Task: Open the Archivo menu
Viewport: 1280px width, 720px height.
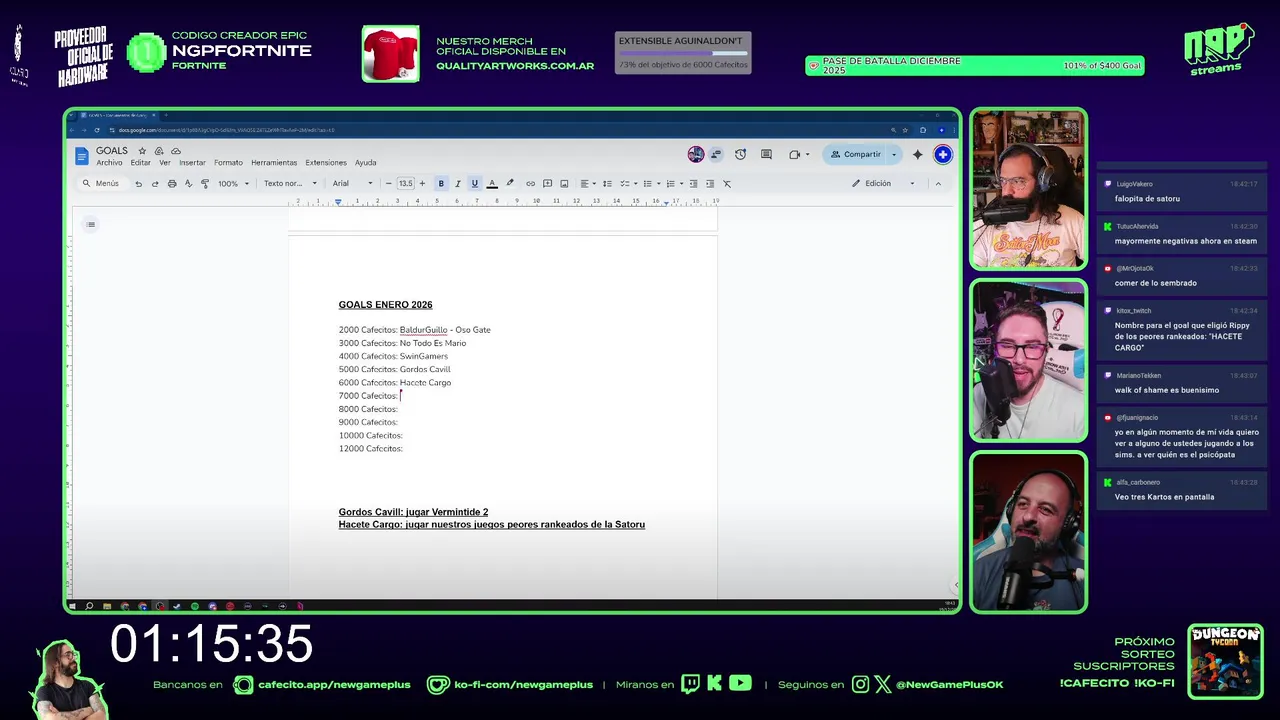Action: tap(109, 163)
